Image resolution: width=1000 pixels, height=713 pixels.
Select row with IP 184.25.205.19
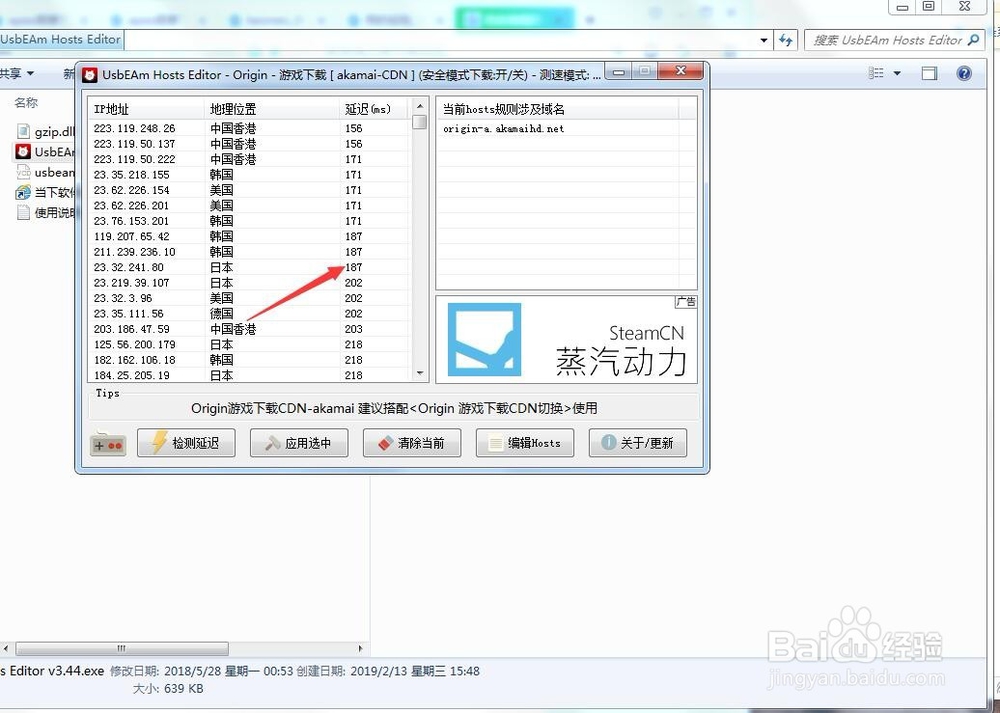(x=249, y=376)
